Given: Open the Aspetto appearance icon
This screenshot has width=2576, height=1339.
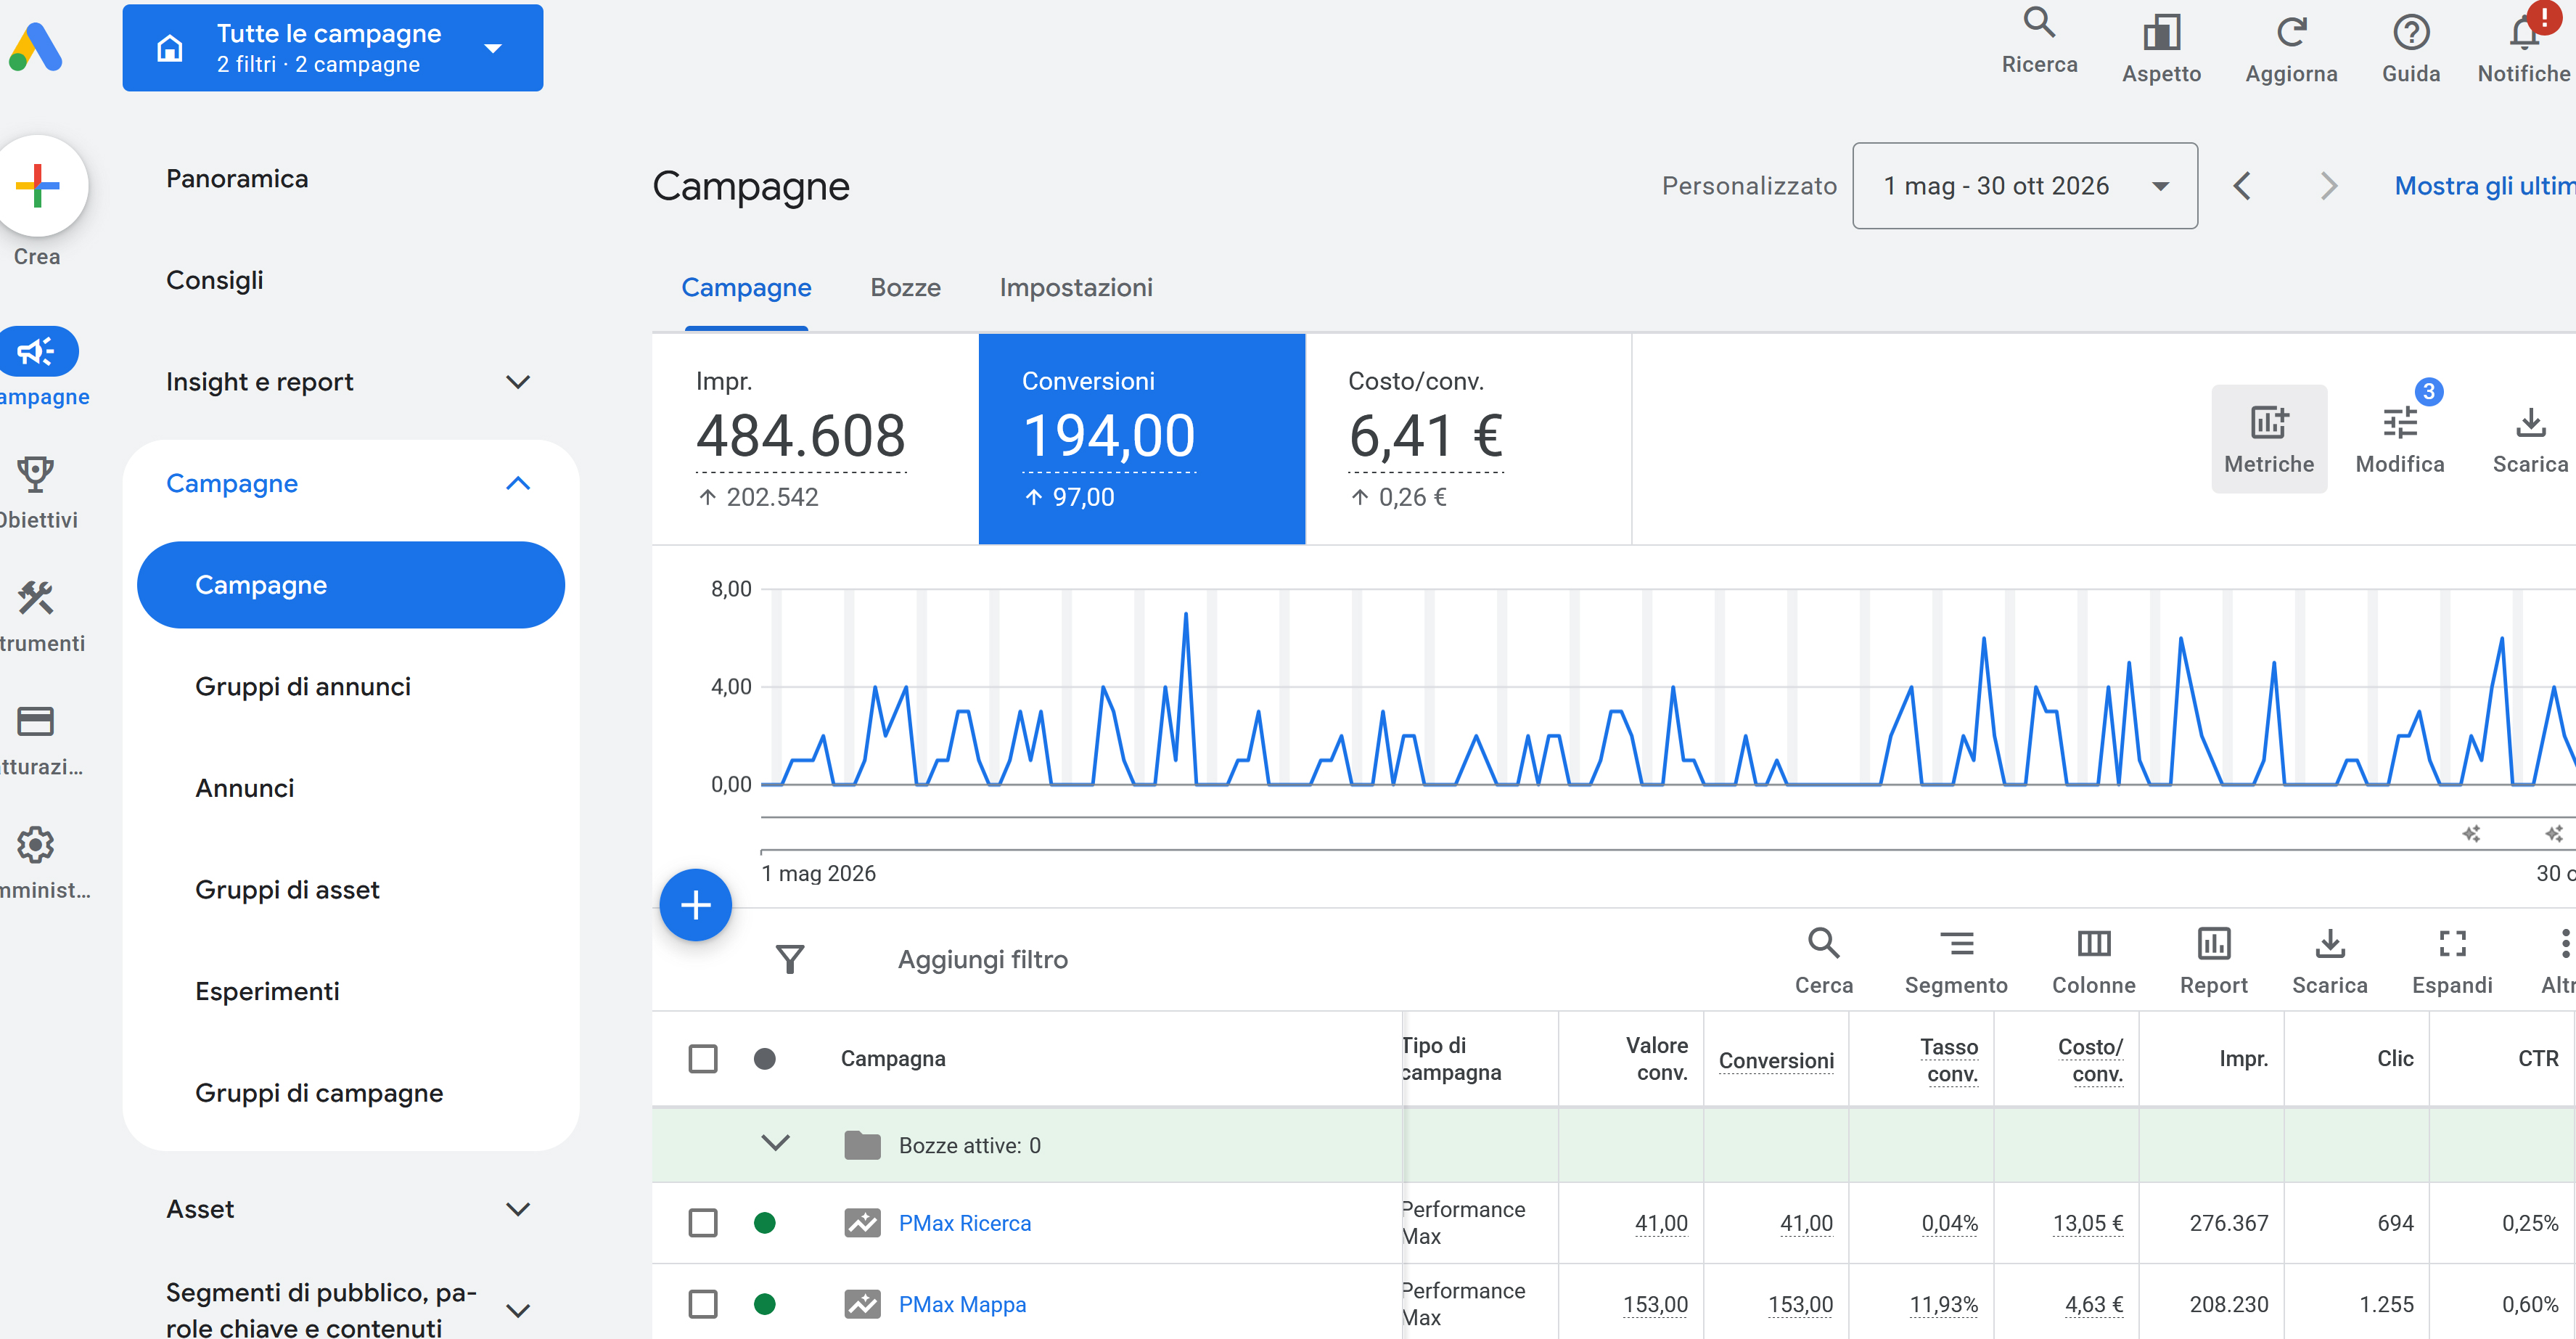Looking at the screenshot, I should [2161, 32].
